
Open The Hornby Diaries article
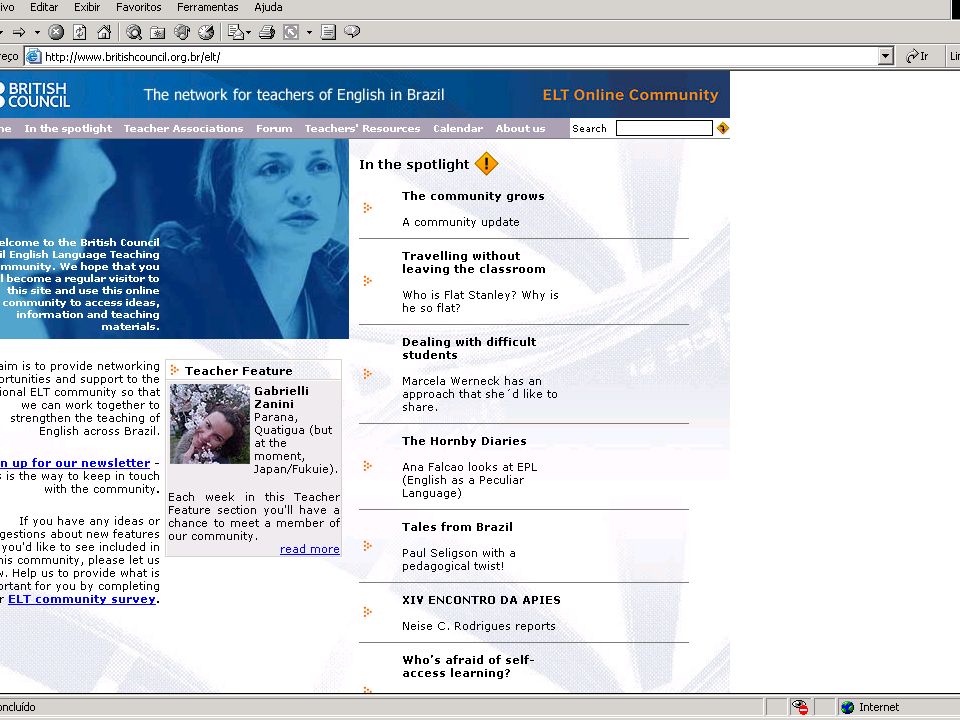click(x=464, y=441)
